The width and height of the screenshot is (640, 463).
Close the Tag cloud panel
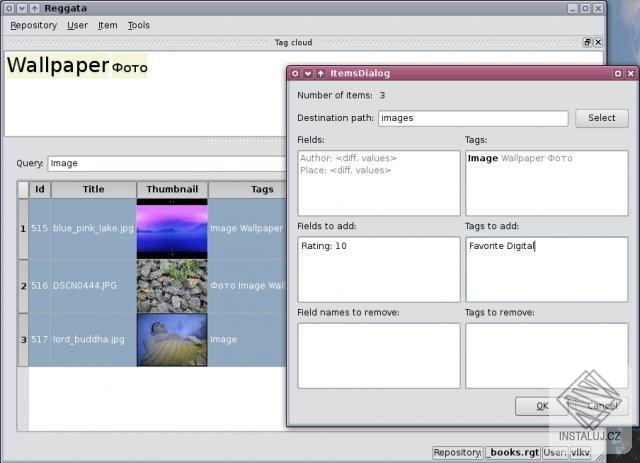tap(598, 42)
